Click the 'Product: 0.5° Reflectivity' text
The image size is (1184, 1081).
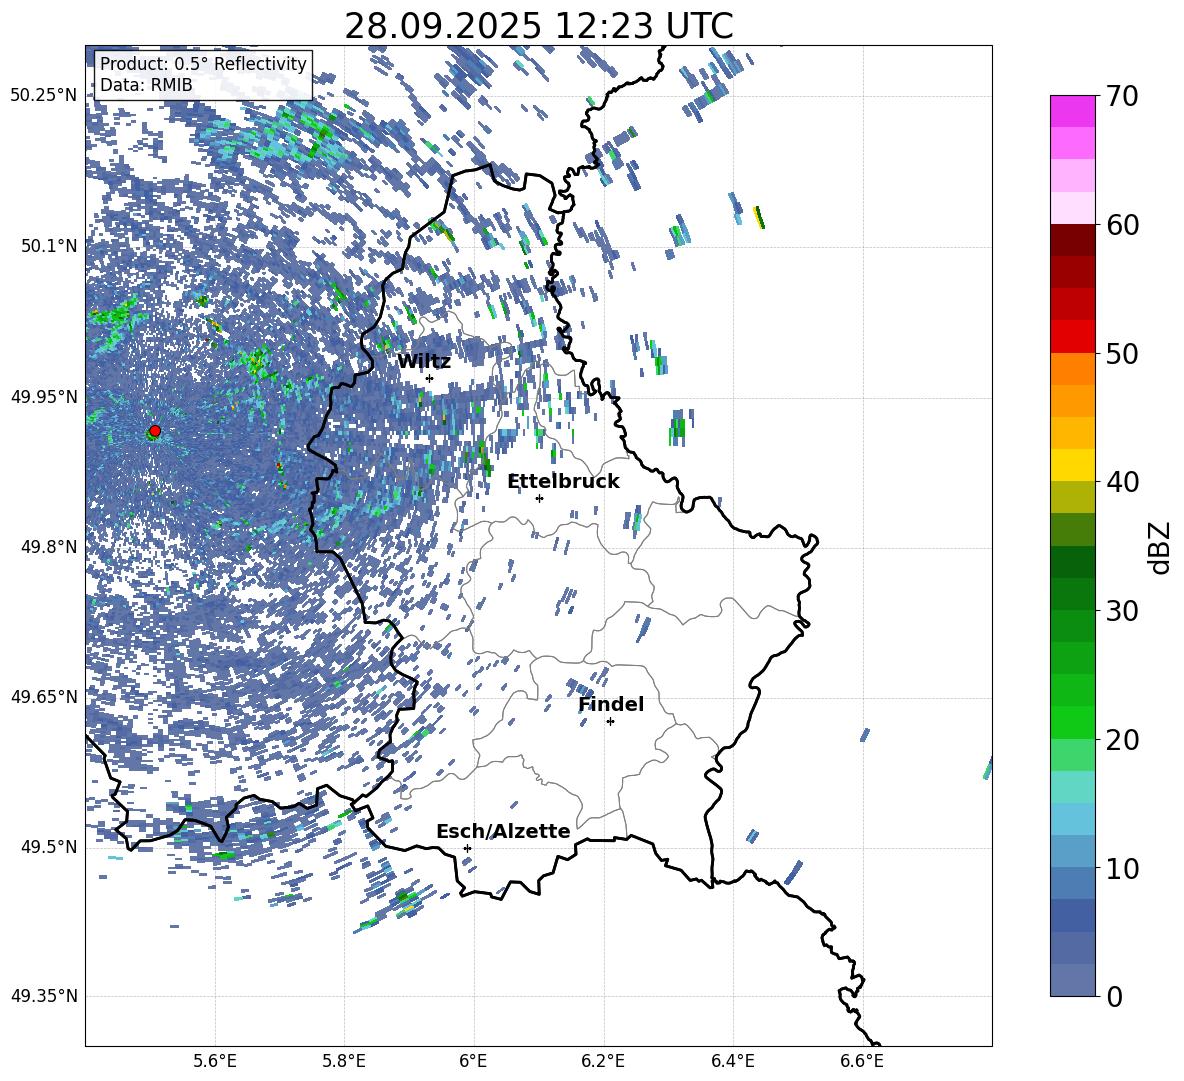point(203,63)
